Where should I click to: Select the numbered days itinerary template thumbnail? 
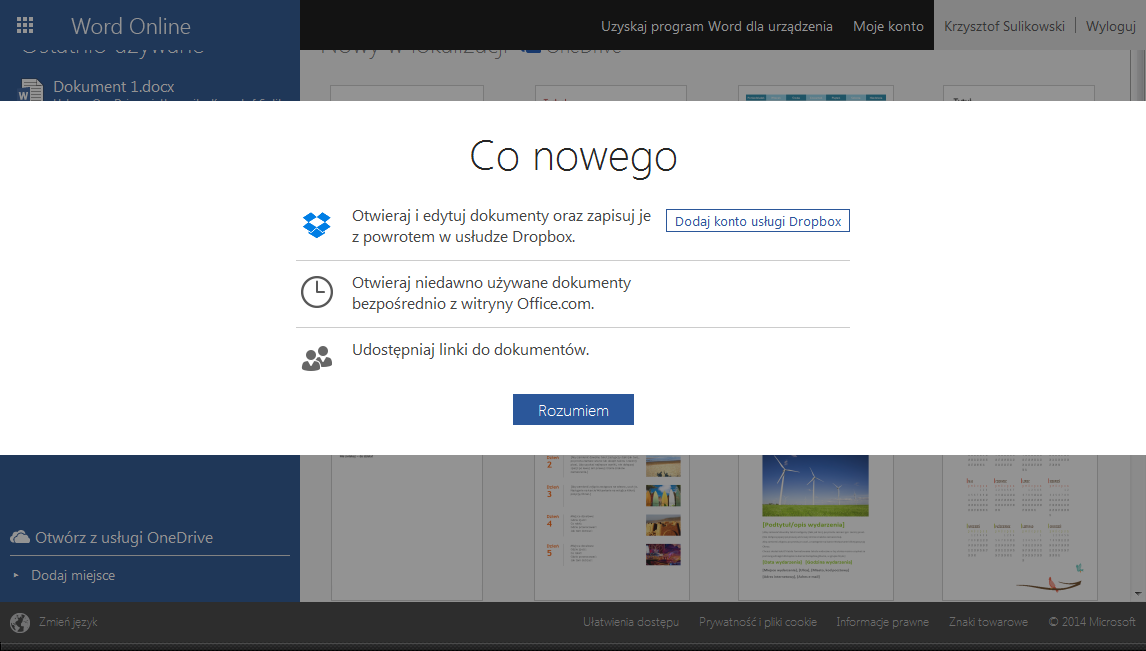click(611, 527)
